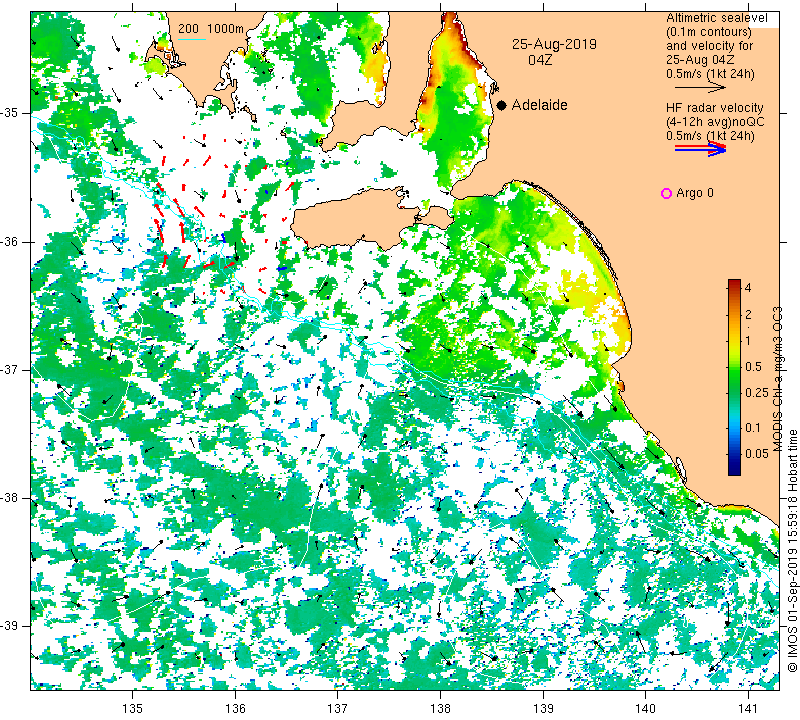Click the 'Altimetric sealevel' legend heading

716,18
